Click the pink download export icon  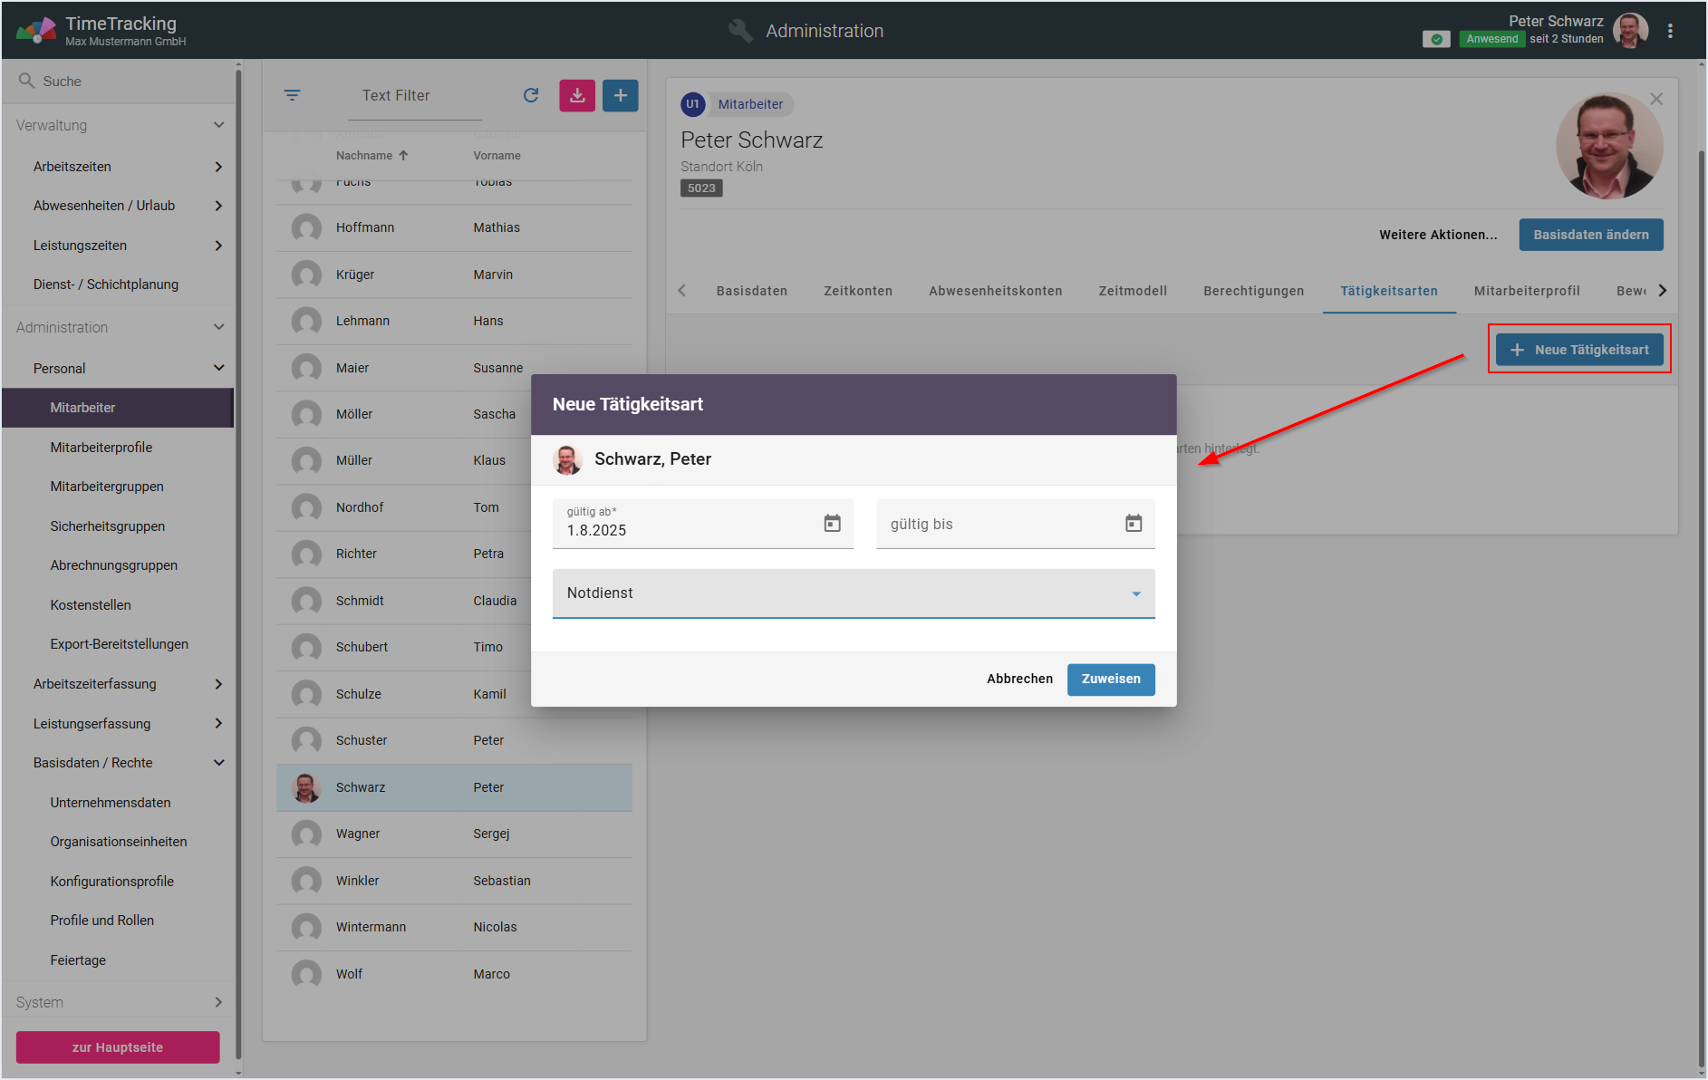(x=577, y=95)
